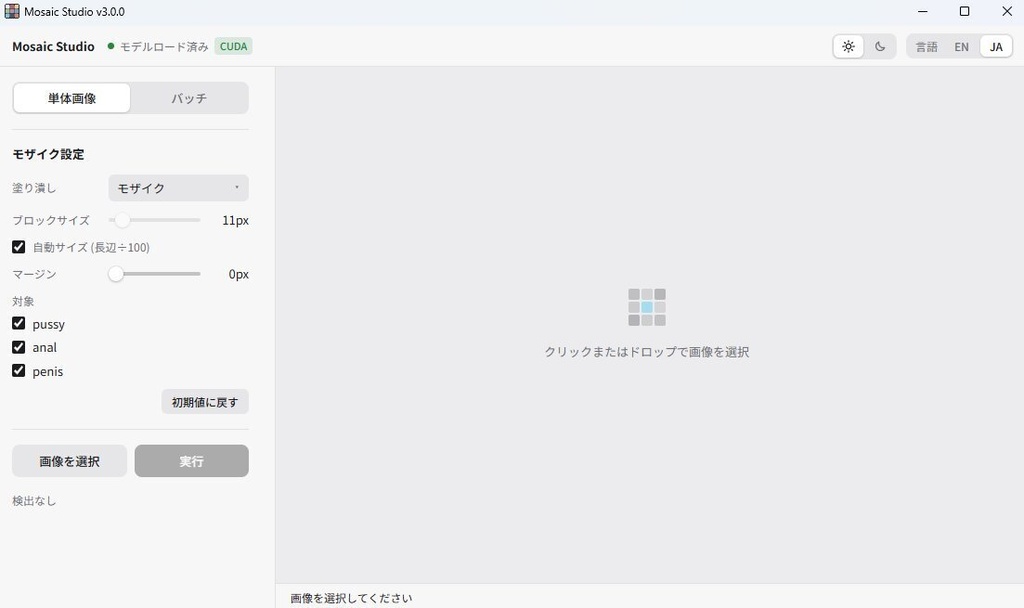Click 初期値に戻す reset button
Viewport: 1024px width, 608px height.
click(205, 402)
